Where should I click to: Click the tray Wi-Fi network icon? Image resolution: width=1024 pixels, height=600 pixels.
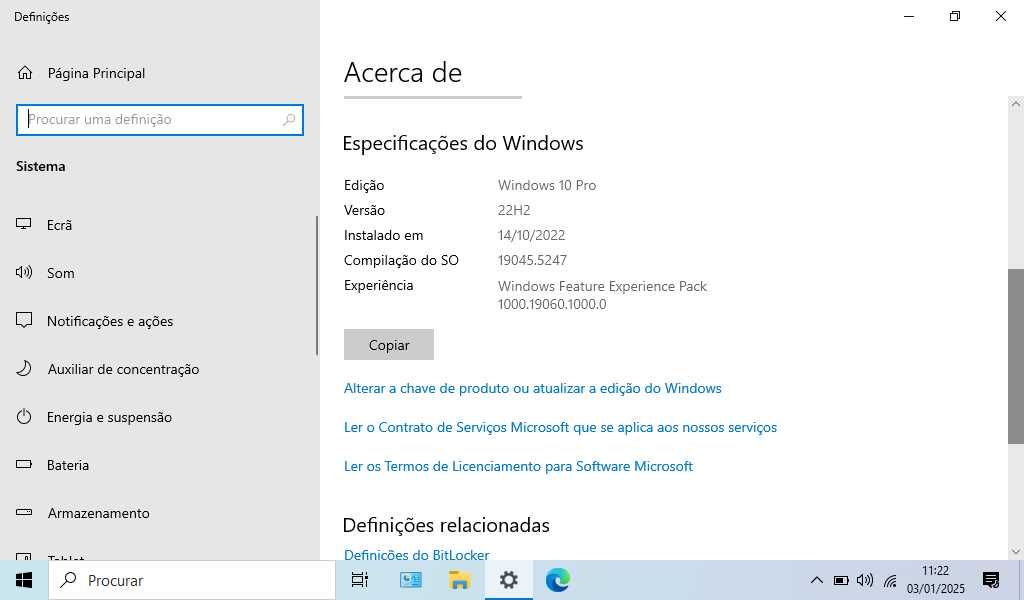pyautogui.click(x=889, y=580)
